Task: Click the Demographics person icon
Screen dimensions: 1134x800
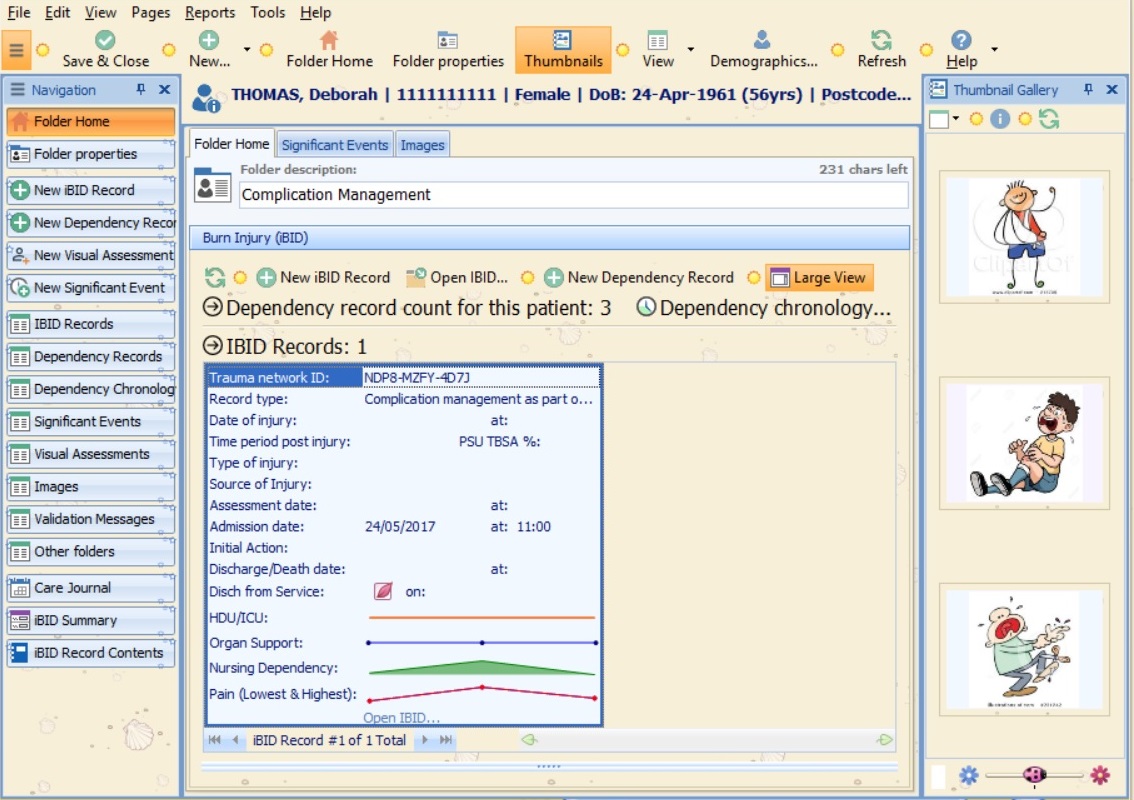Action: [762, 40]
